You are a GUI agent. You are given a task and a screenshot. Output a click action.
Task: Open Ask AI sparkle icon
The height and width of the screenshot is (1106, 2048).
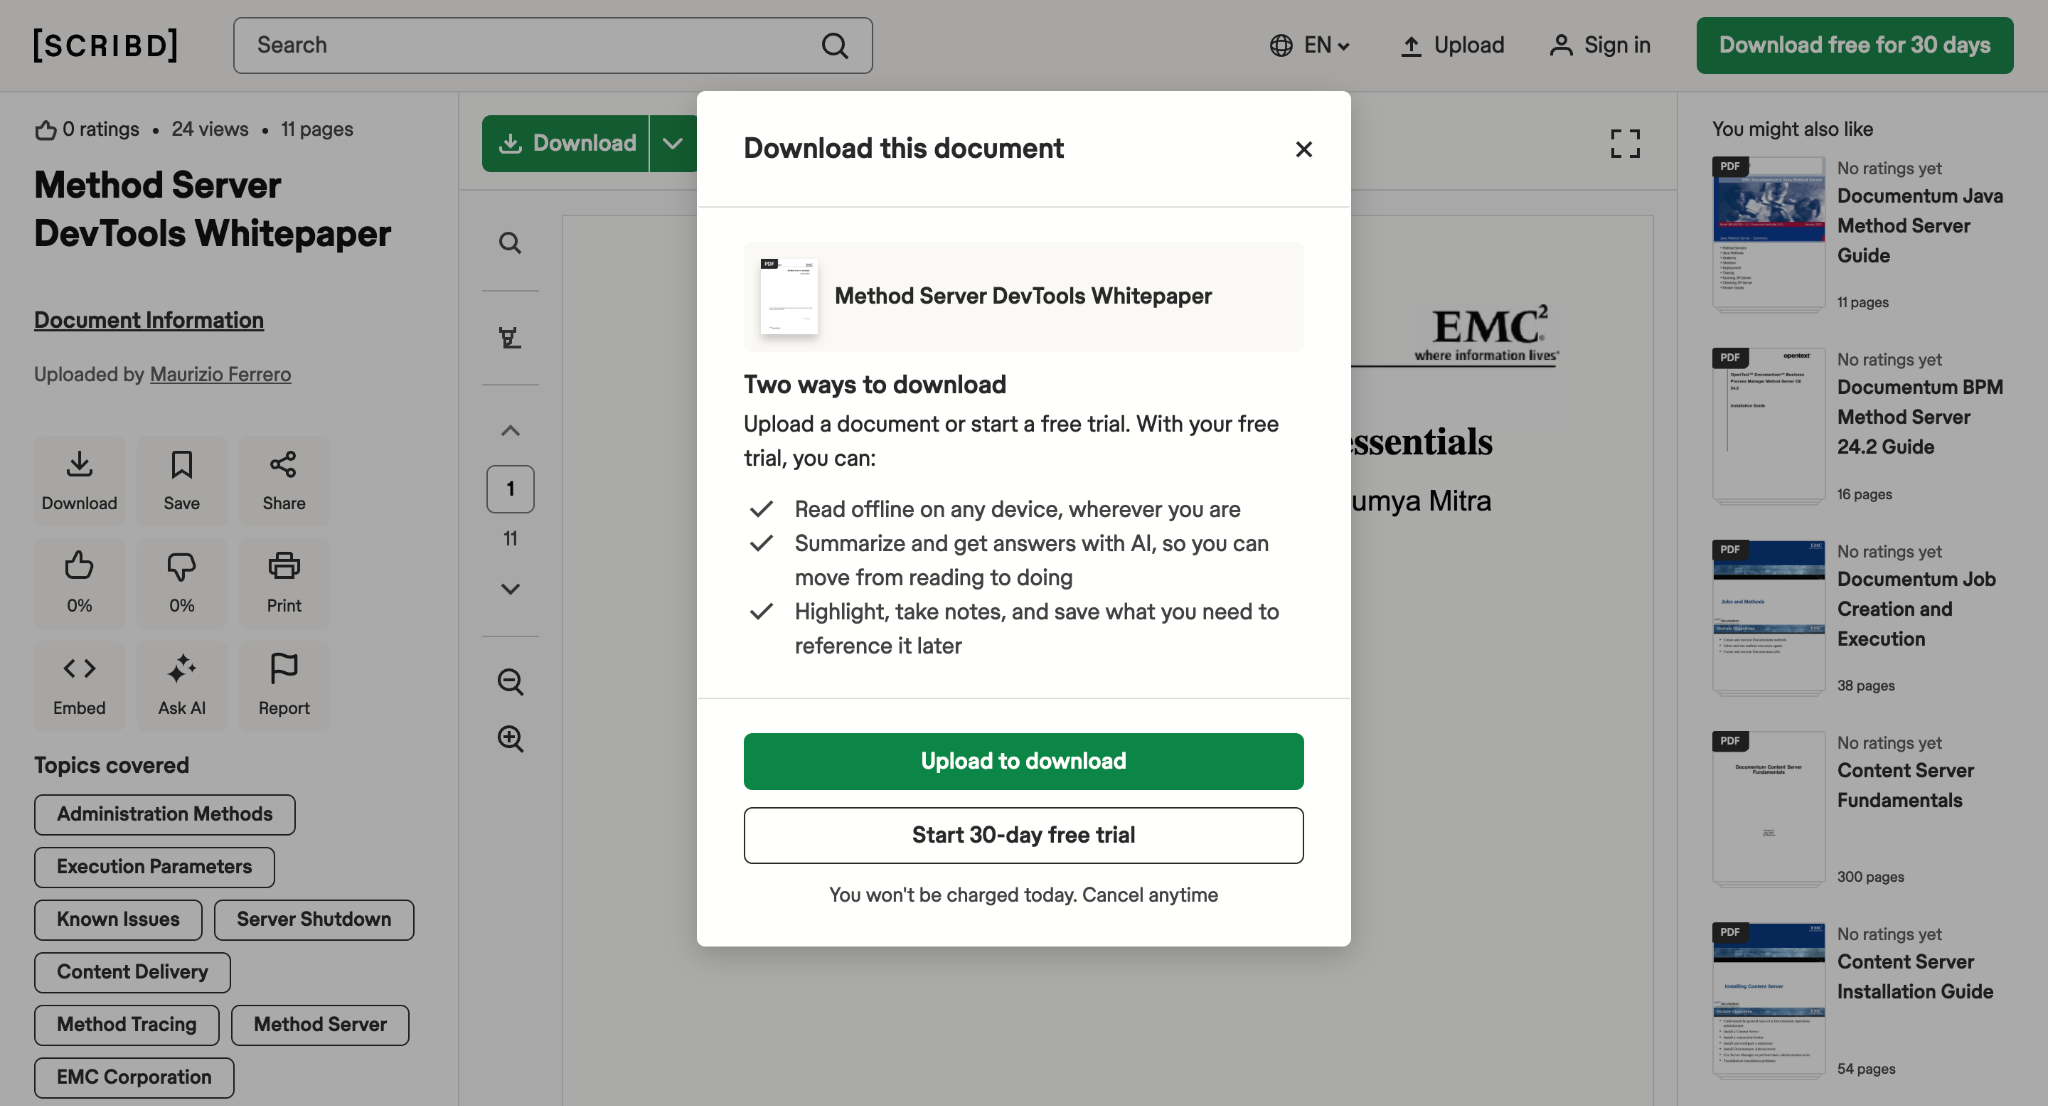click(182, 685)
